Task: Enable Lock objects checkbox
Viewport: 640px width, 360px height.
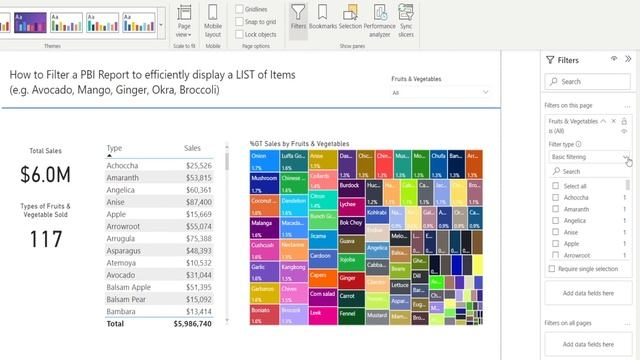Action: coord(240,34)
